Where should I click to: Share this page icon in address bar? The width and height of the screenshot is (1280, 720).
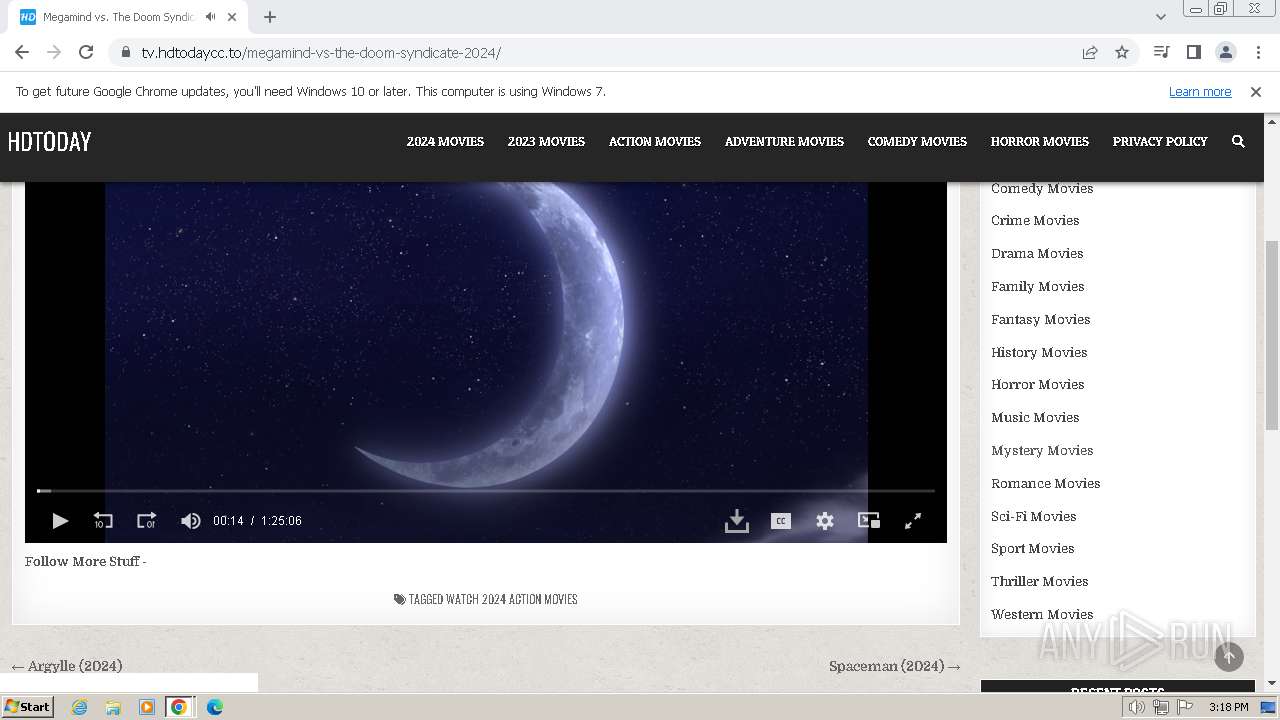point(1090,53)
